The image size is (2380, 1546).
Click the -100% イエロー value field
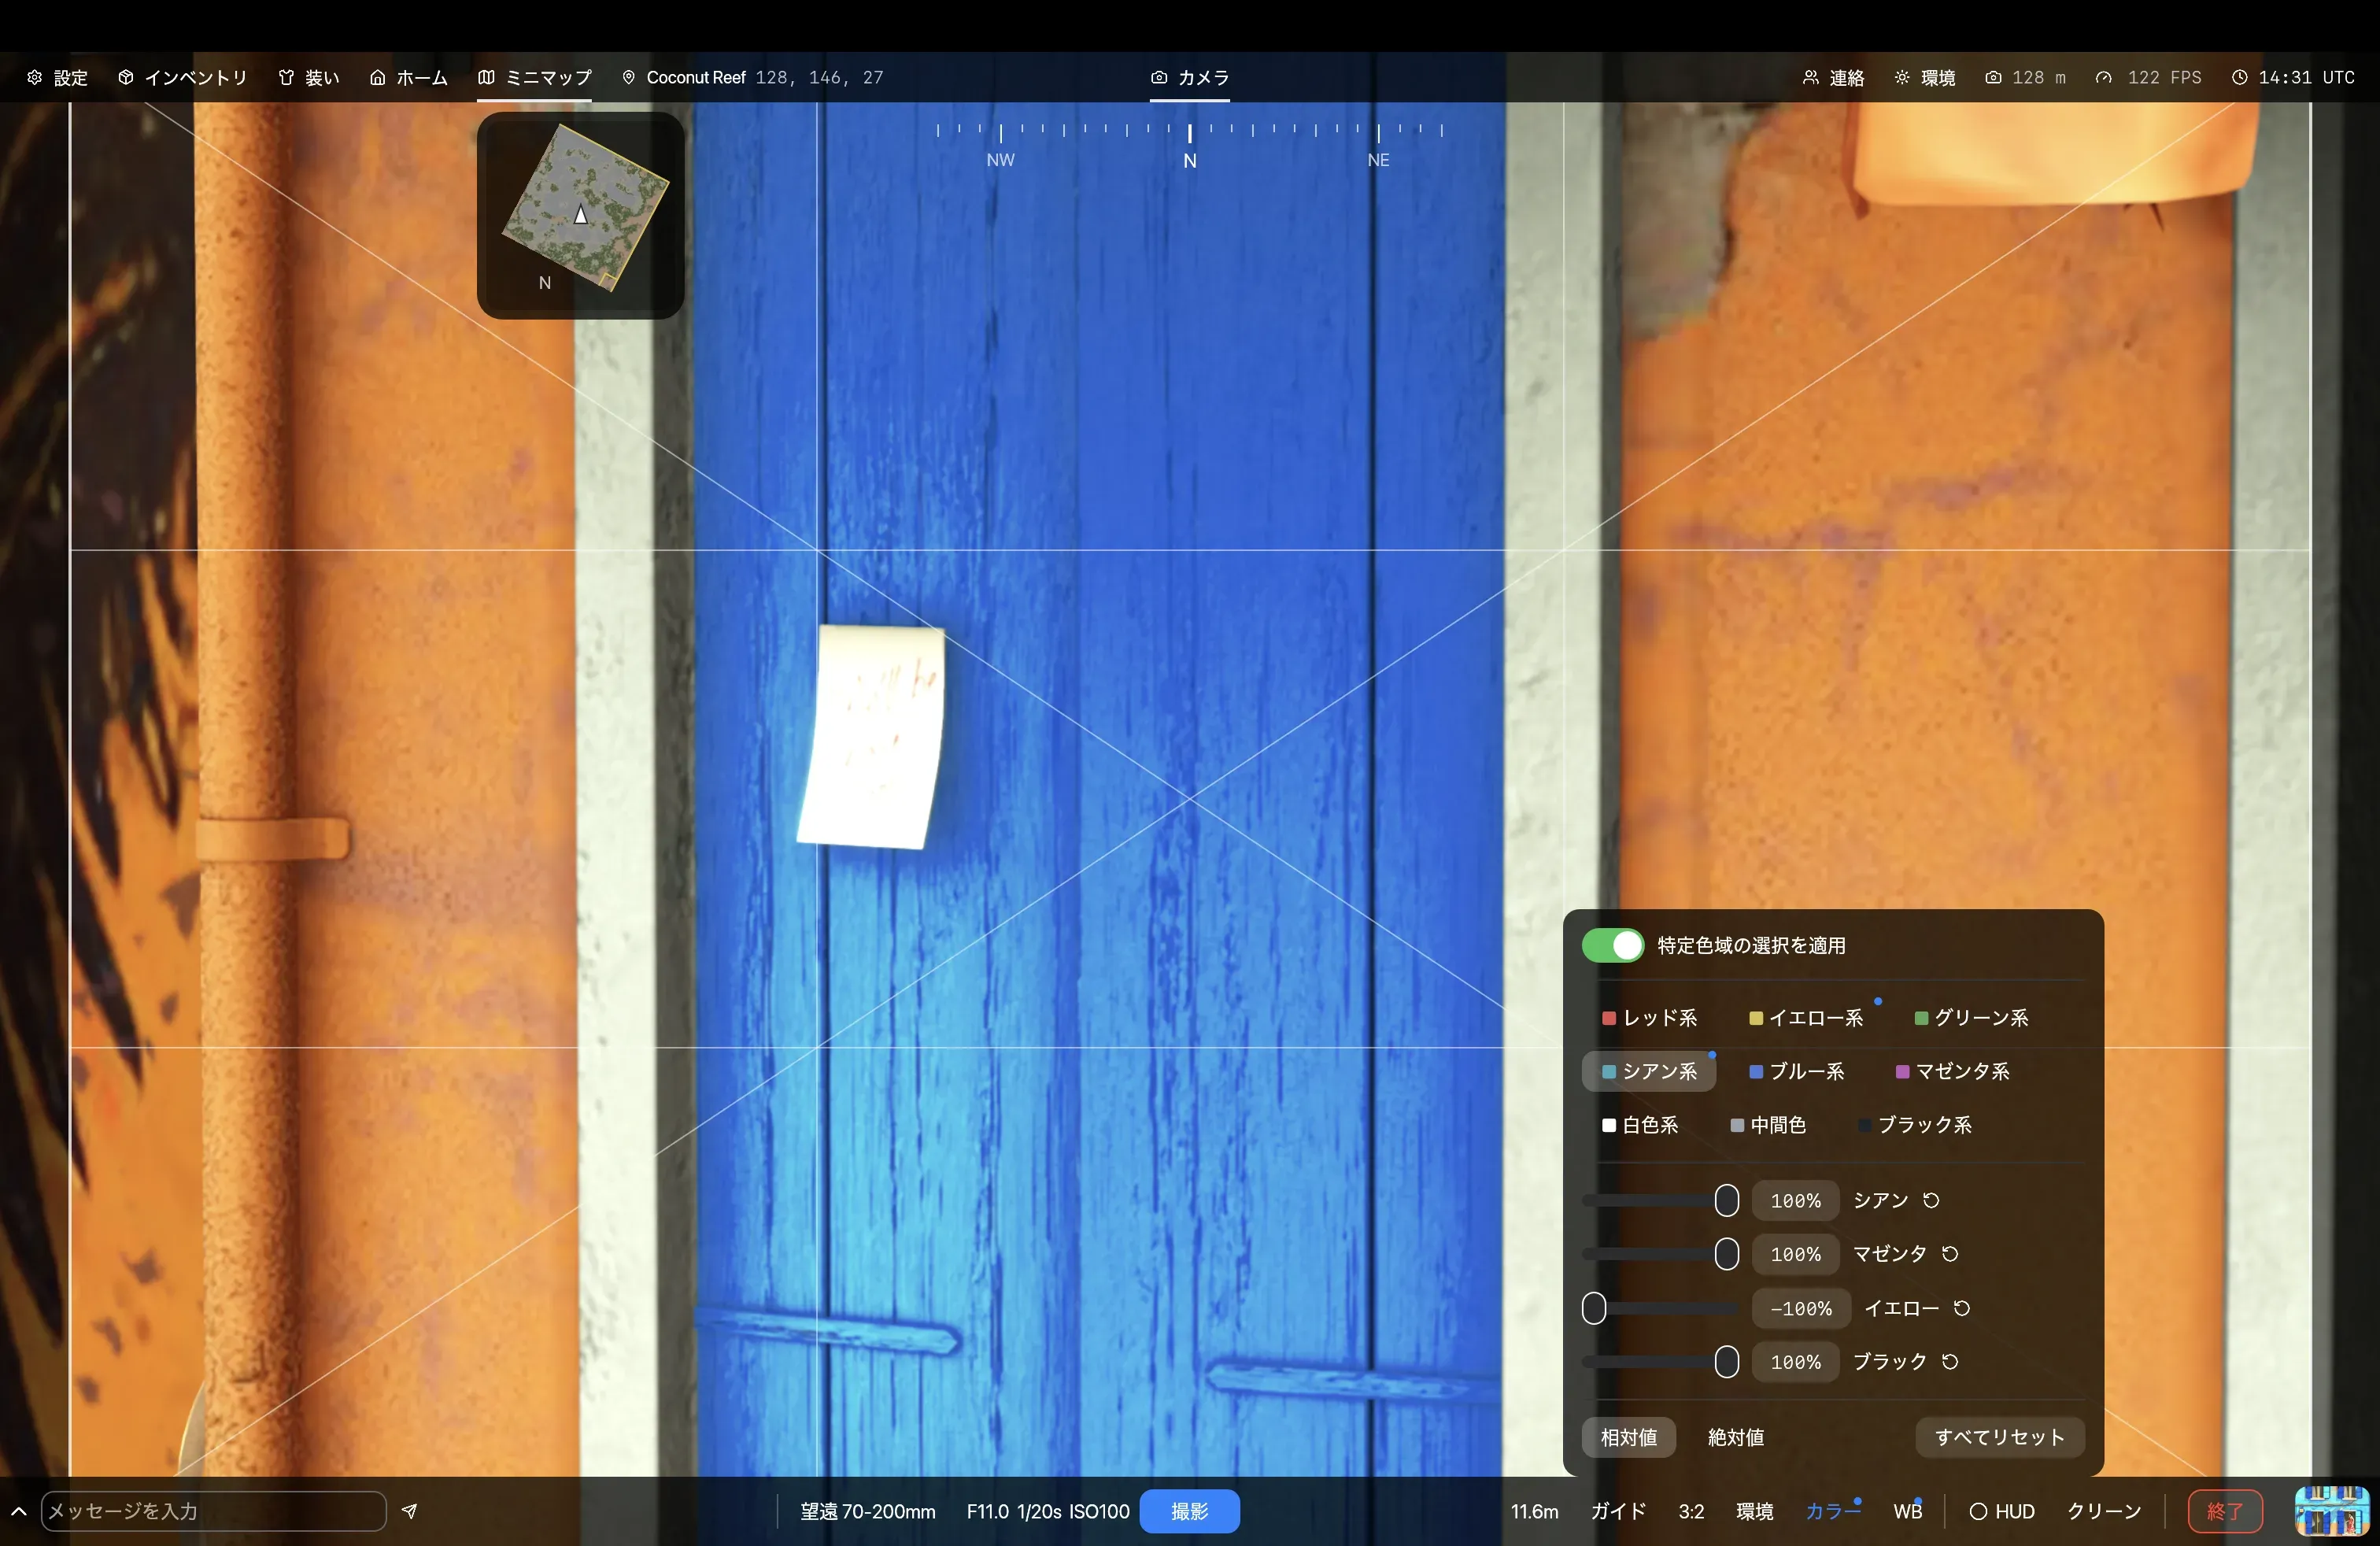[x=1801, y=1308]
